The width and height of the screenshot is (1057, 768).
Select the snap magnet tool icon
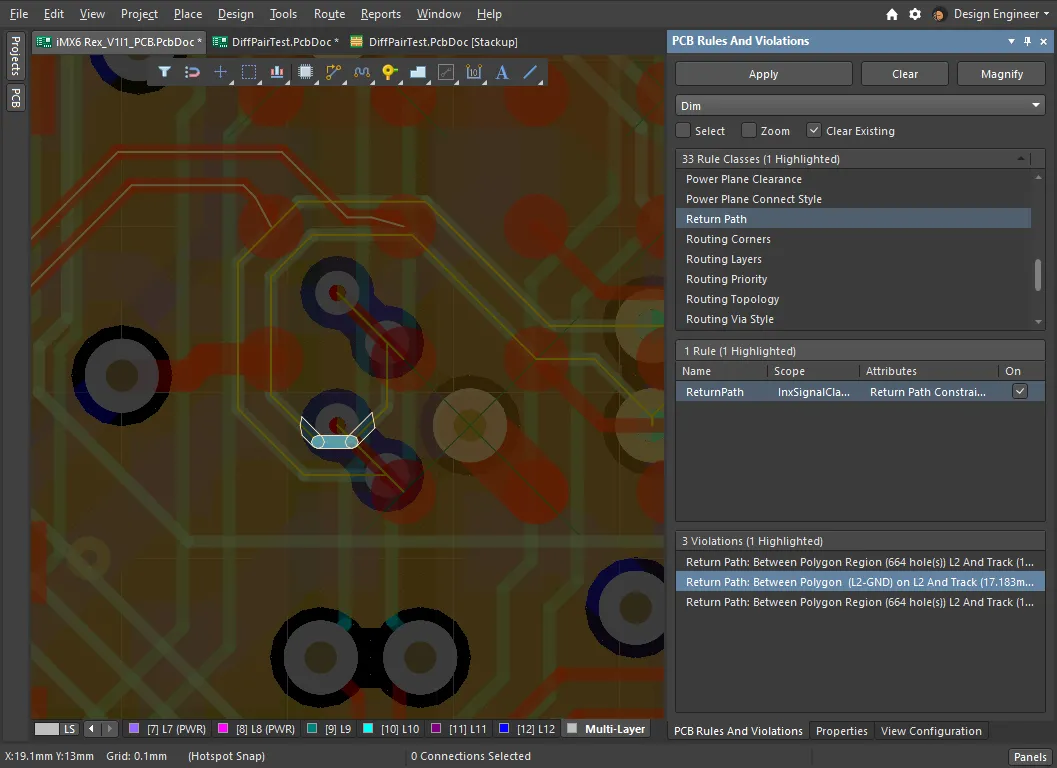click(x=193, y=72)
